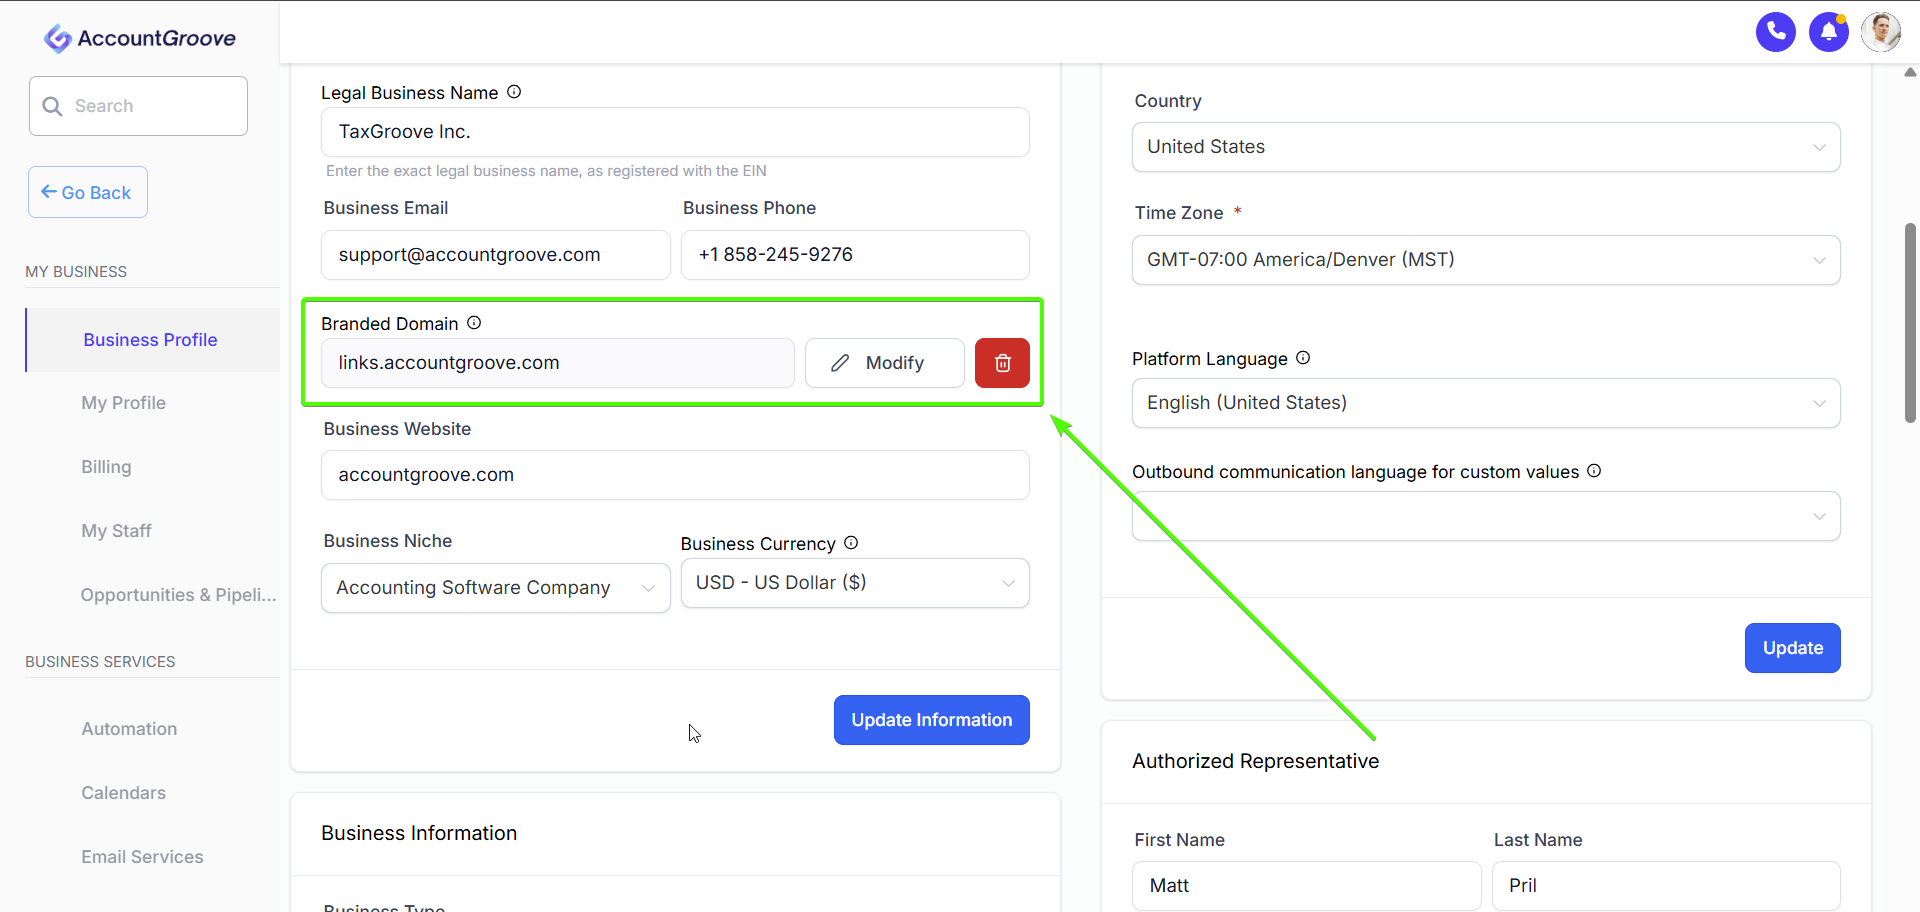Viewport: 1920px width, 912px height.
Task: Click info icon beside Legal Business Name
Action: [x=514, y=92]
